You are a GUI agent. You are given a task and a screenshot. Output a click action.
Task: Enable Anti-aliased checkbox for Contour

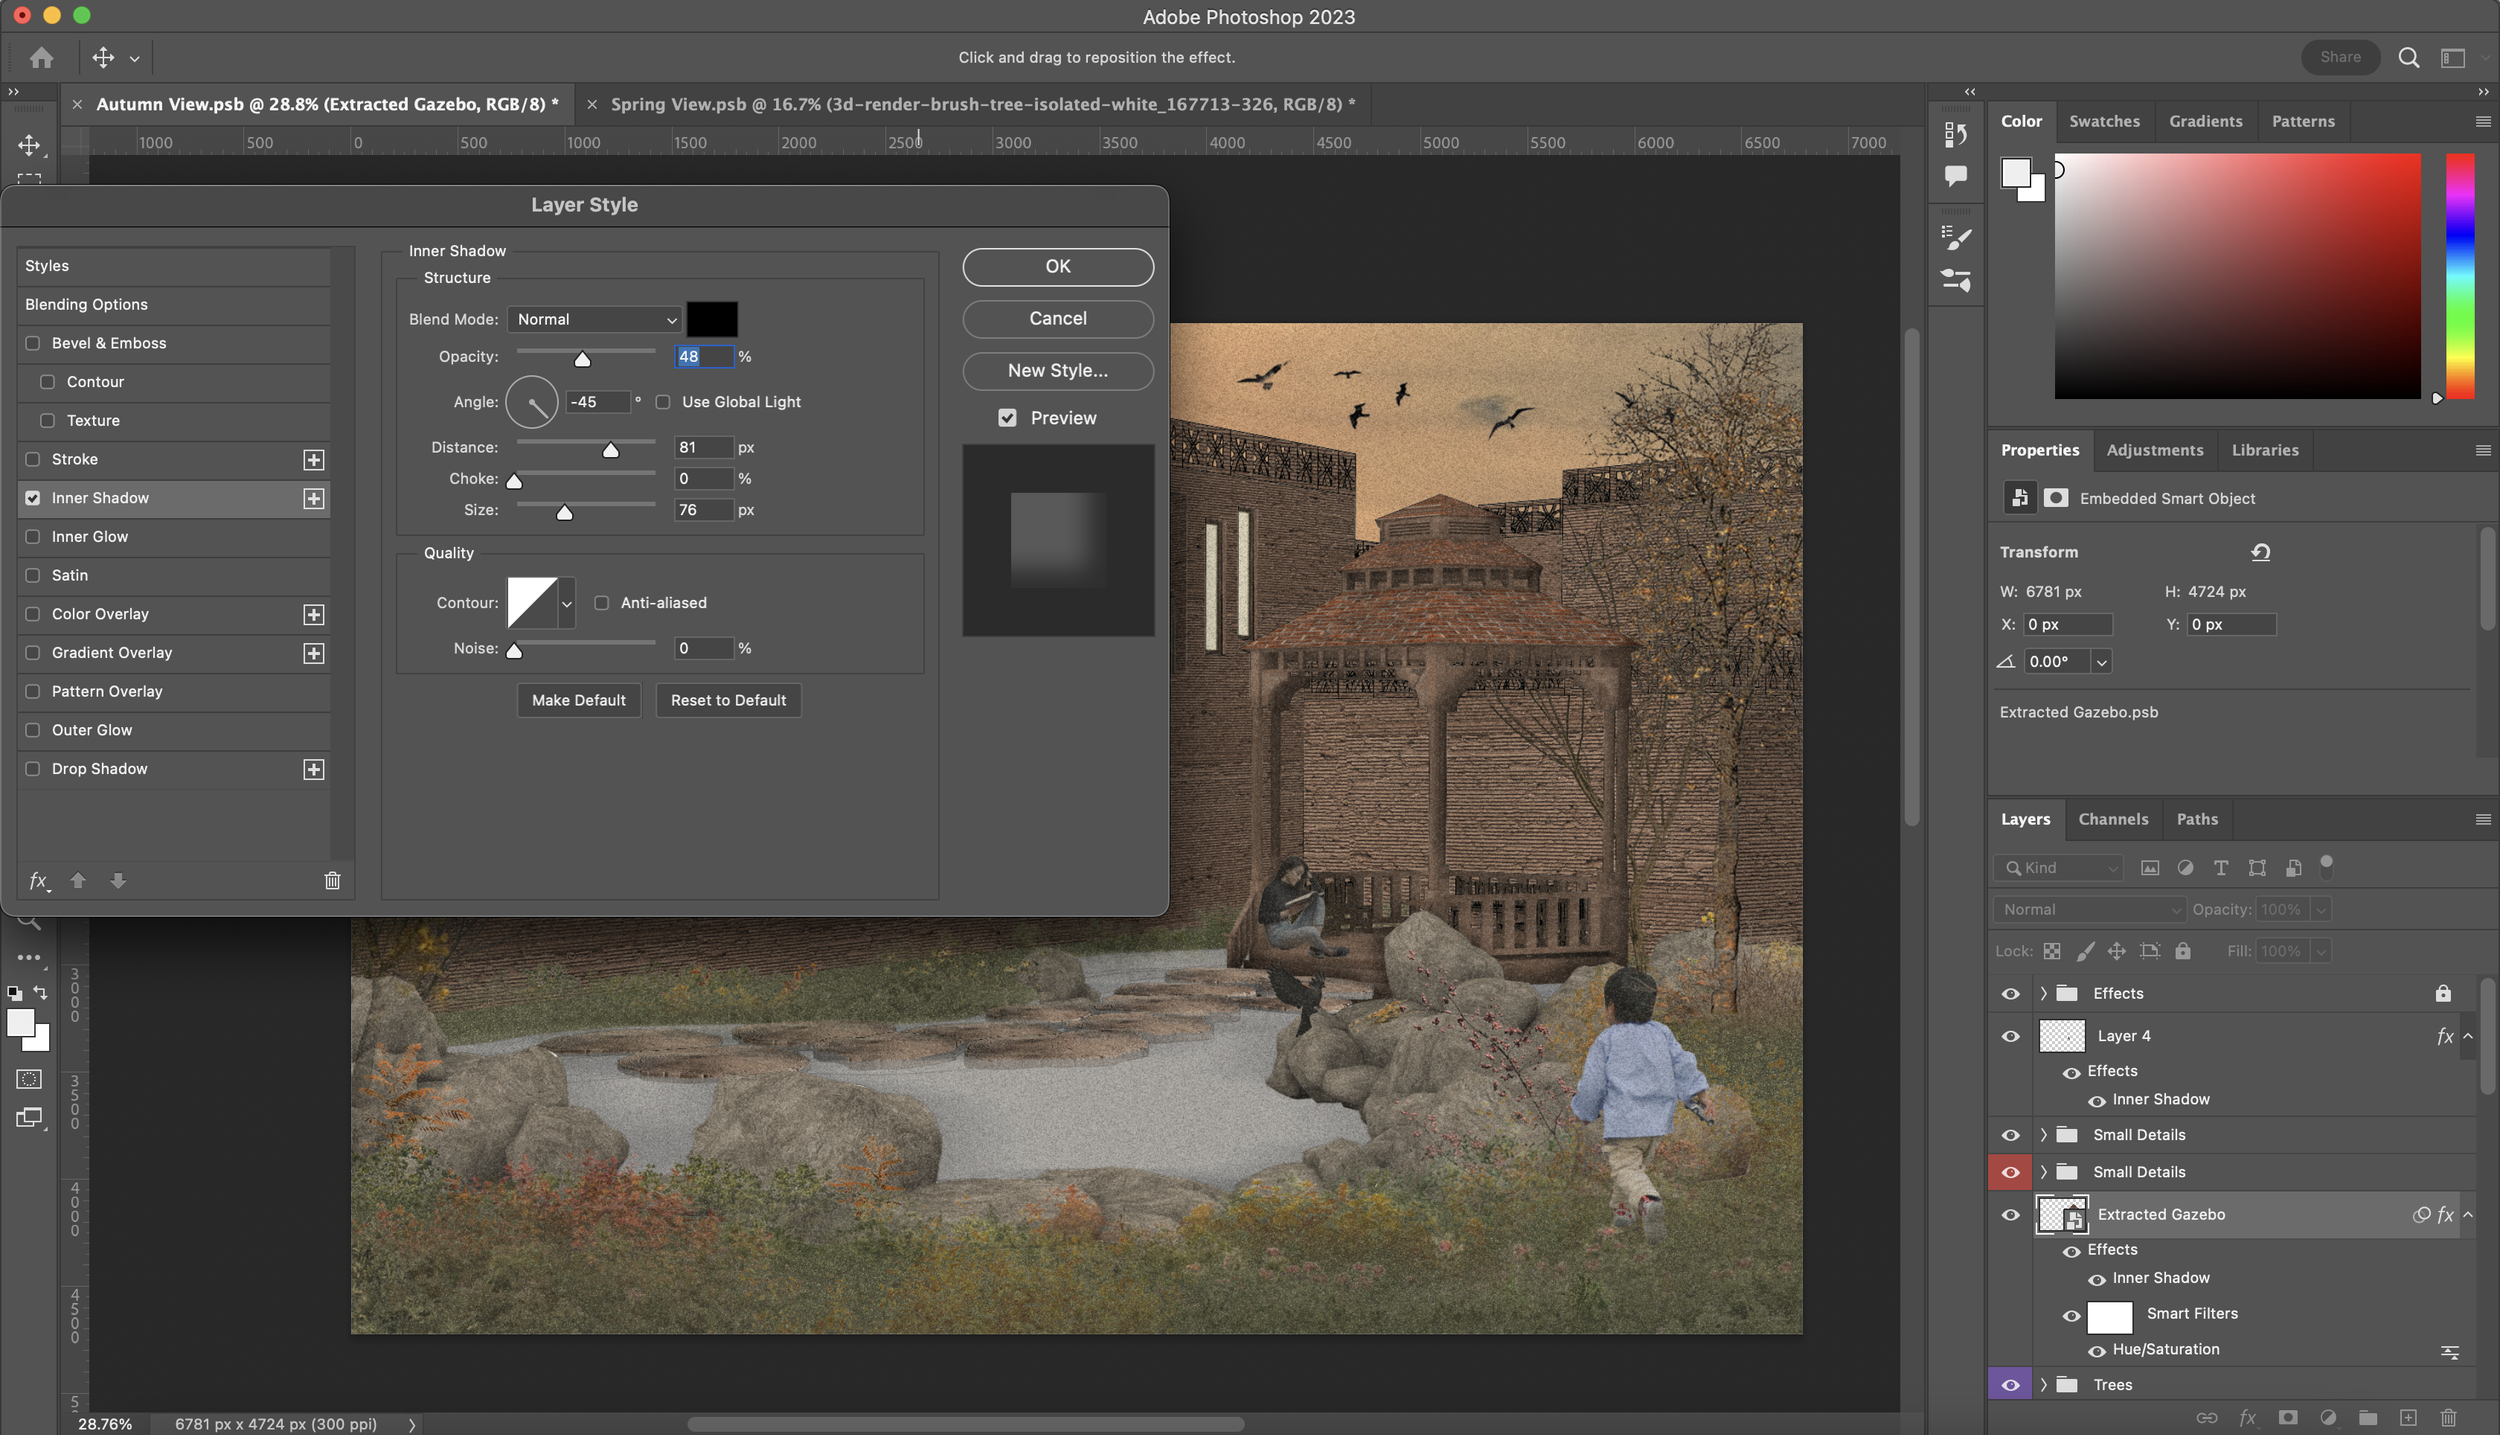(x=601, y=602)
